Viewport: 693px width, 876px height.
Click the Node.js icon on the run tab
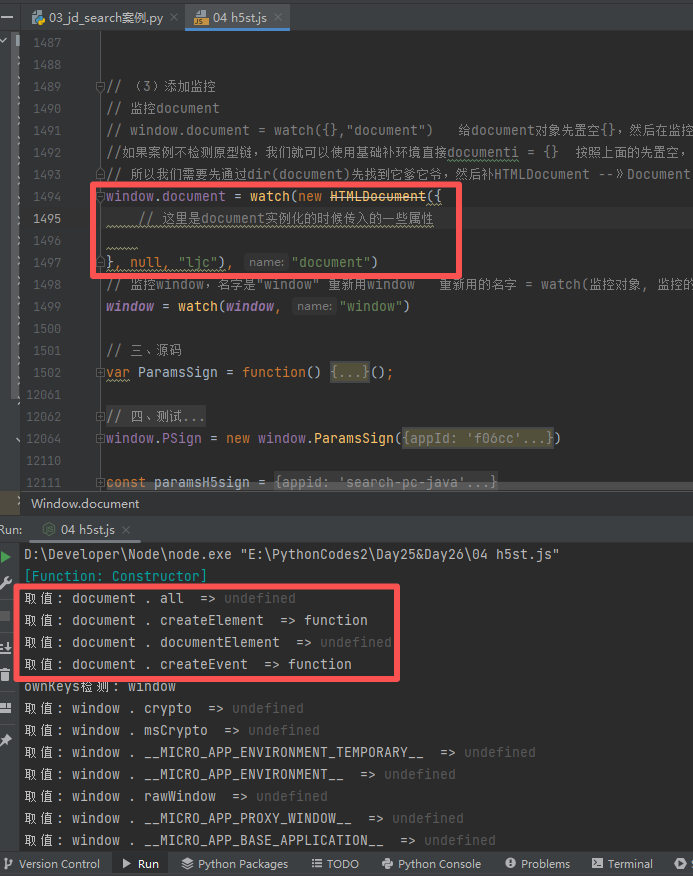[x=49, y=529]
